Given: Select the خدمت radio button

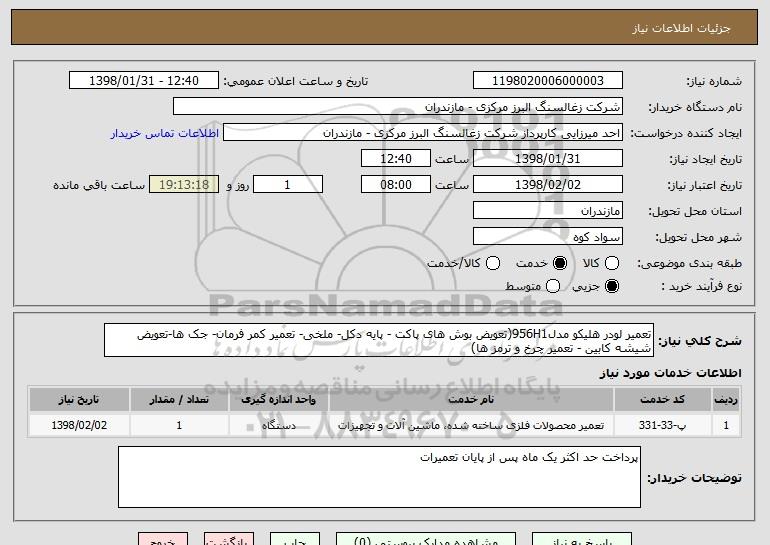Looking at the screenshot, I should [559, 263].
